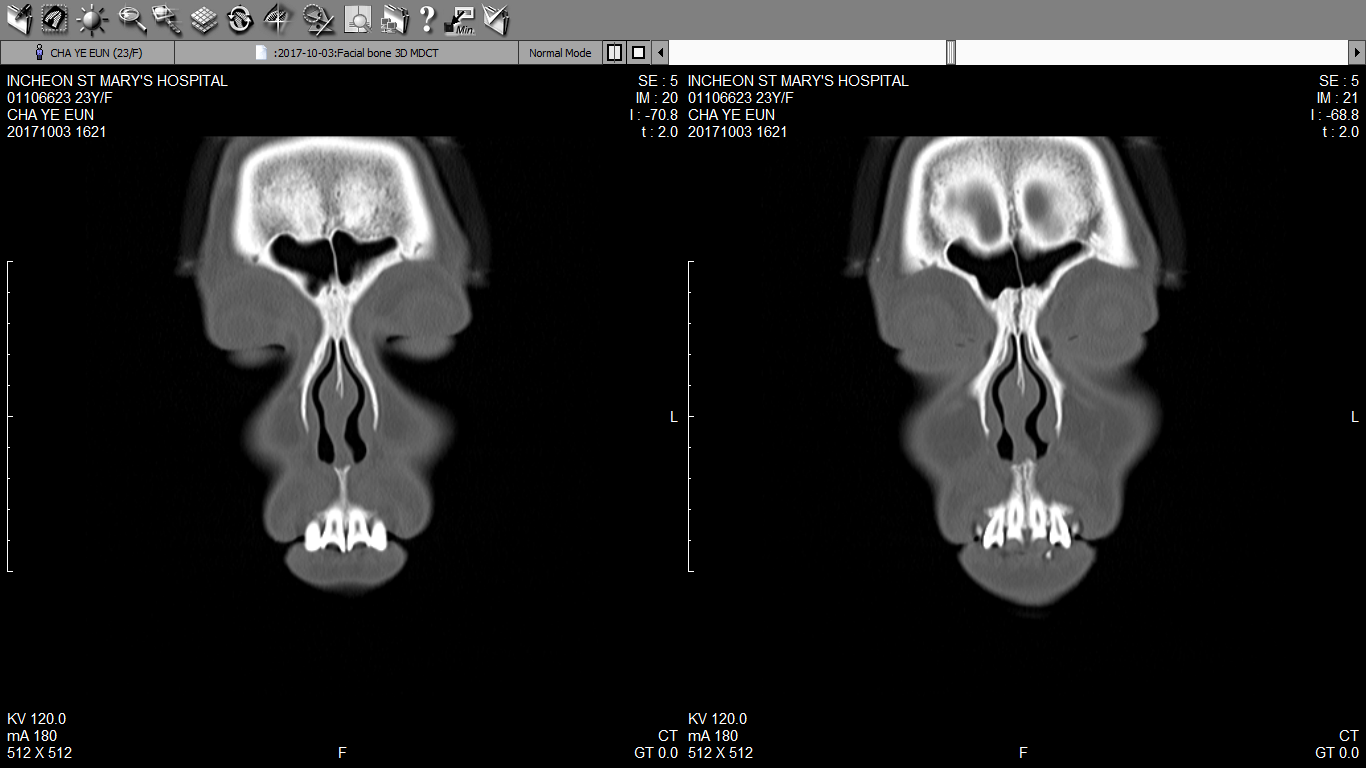Click 'GT 0.0' in right pane
The height and width of the screenshot is (768, 1366).
click(1337, 753)
